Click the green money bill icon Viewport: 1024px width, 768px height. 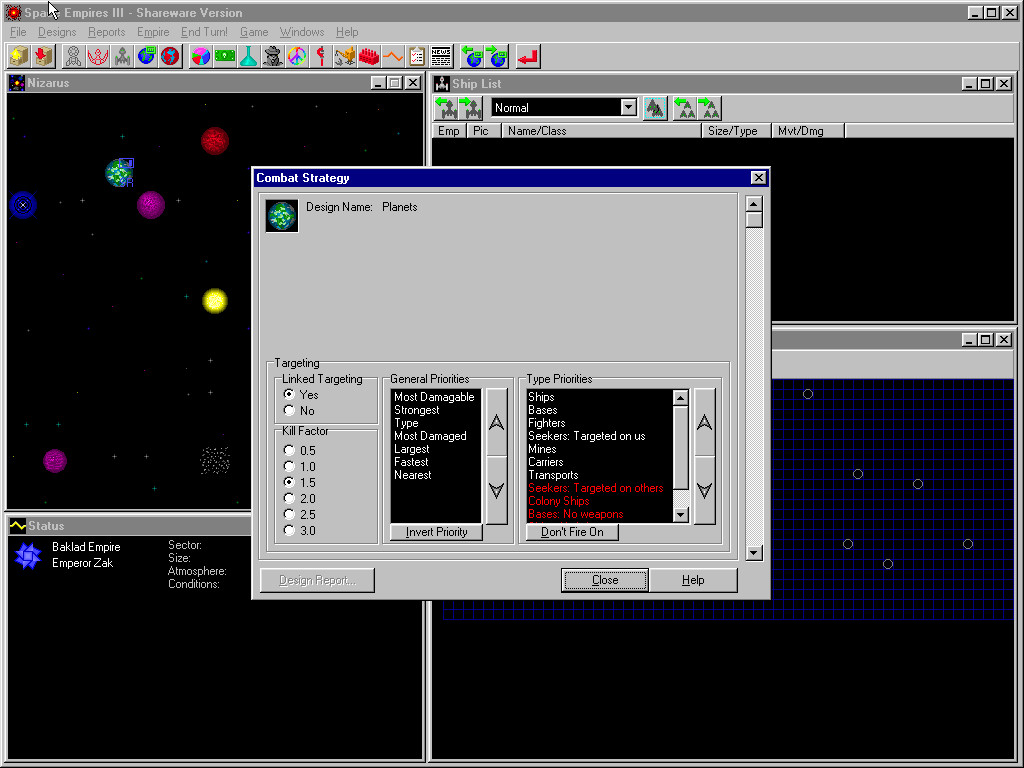(x=225, y=57)
